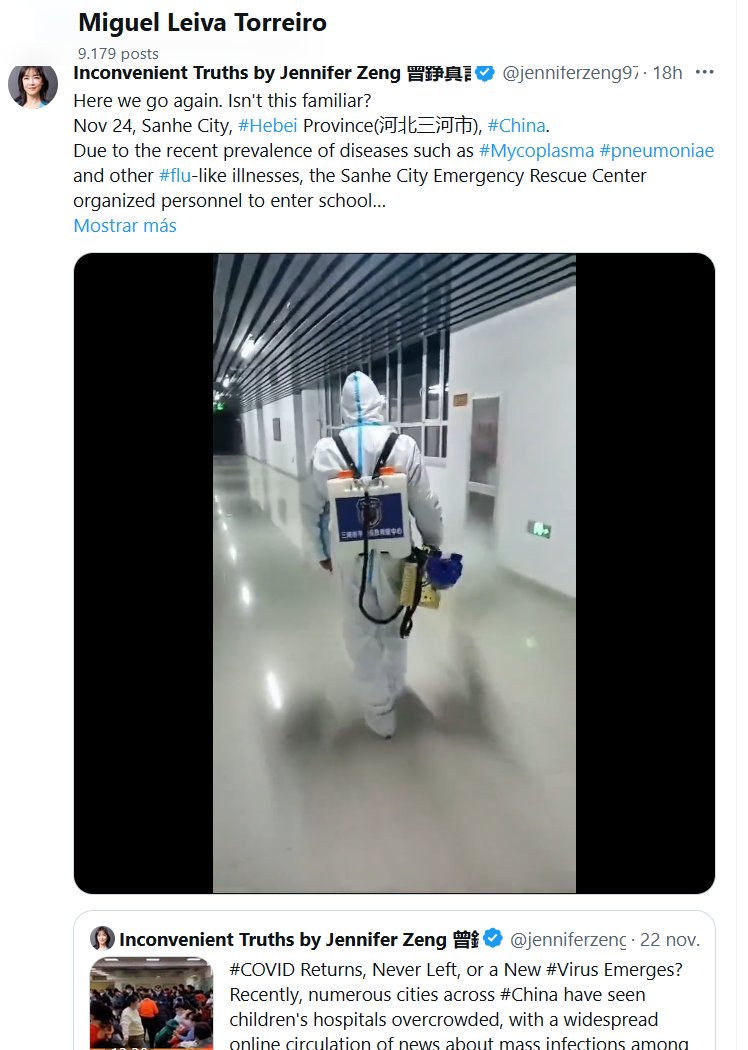This screenshot has height=1050, width=748.
Task: Open the #flu hashtag link
Action: tap(175, 175)
